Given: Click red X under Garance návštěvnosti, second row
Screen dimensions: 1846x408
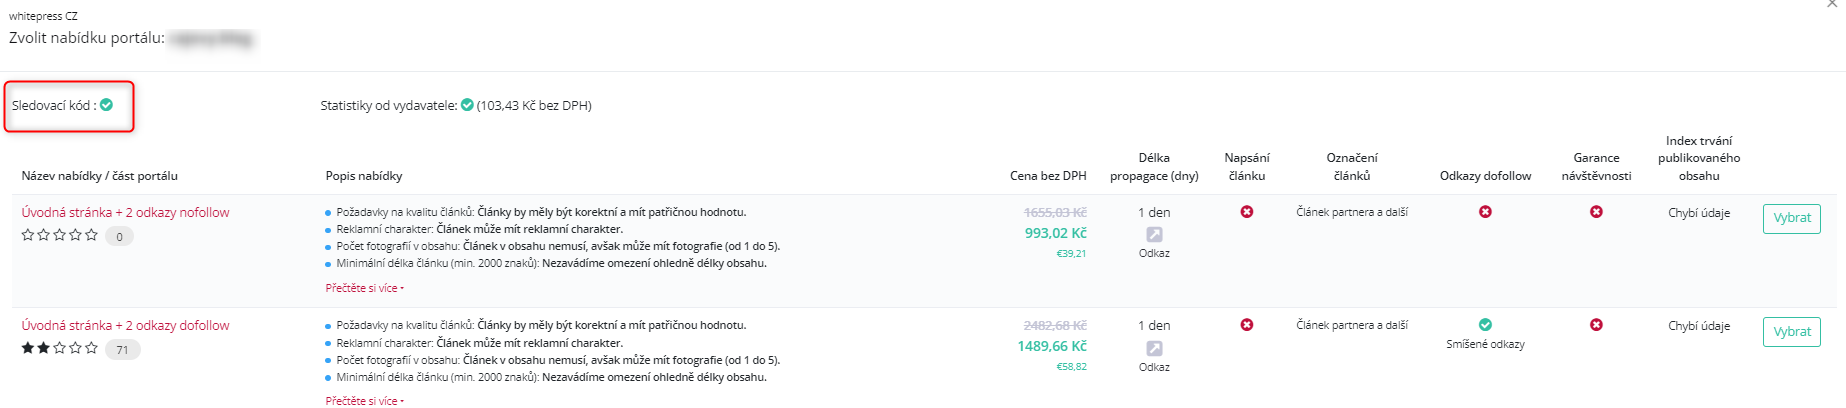Looking at the screenshot, I should 1596,325.
